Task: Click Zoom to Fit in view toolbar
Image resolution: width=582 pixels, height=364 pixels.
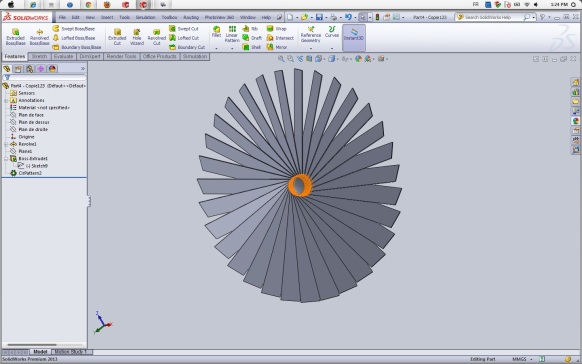Action: tap(281, 59)
